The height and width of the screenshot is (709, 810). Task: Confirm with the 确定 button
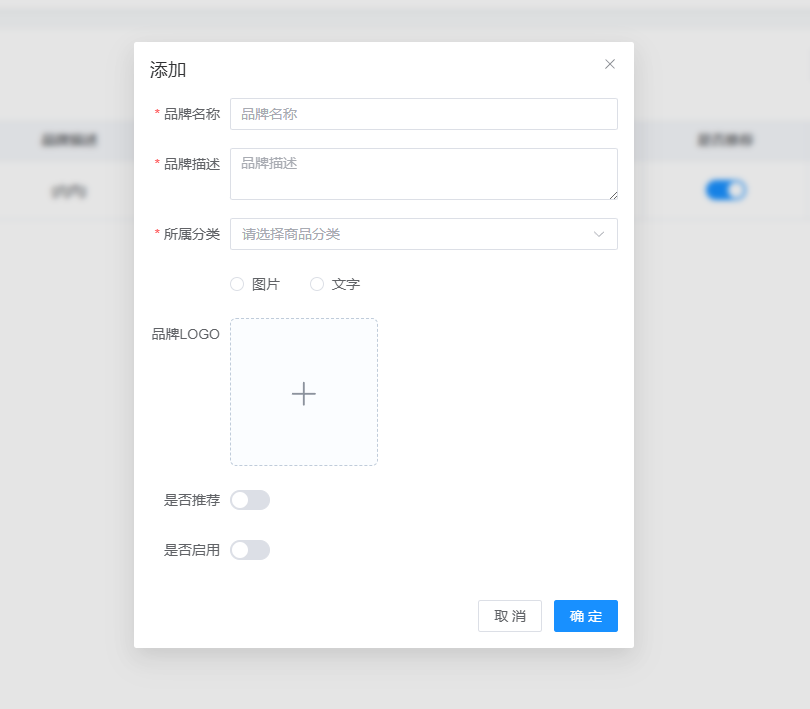click(586, 616)
